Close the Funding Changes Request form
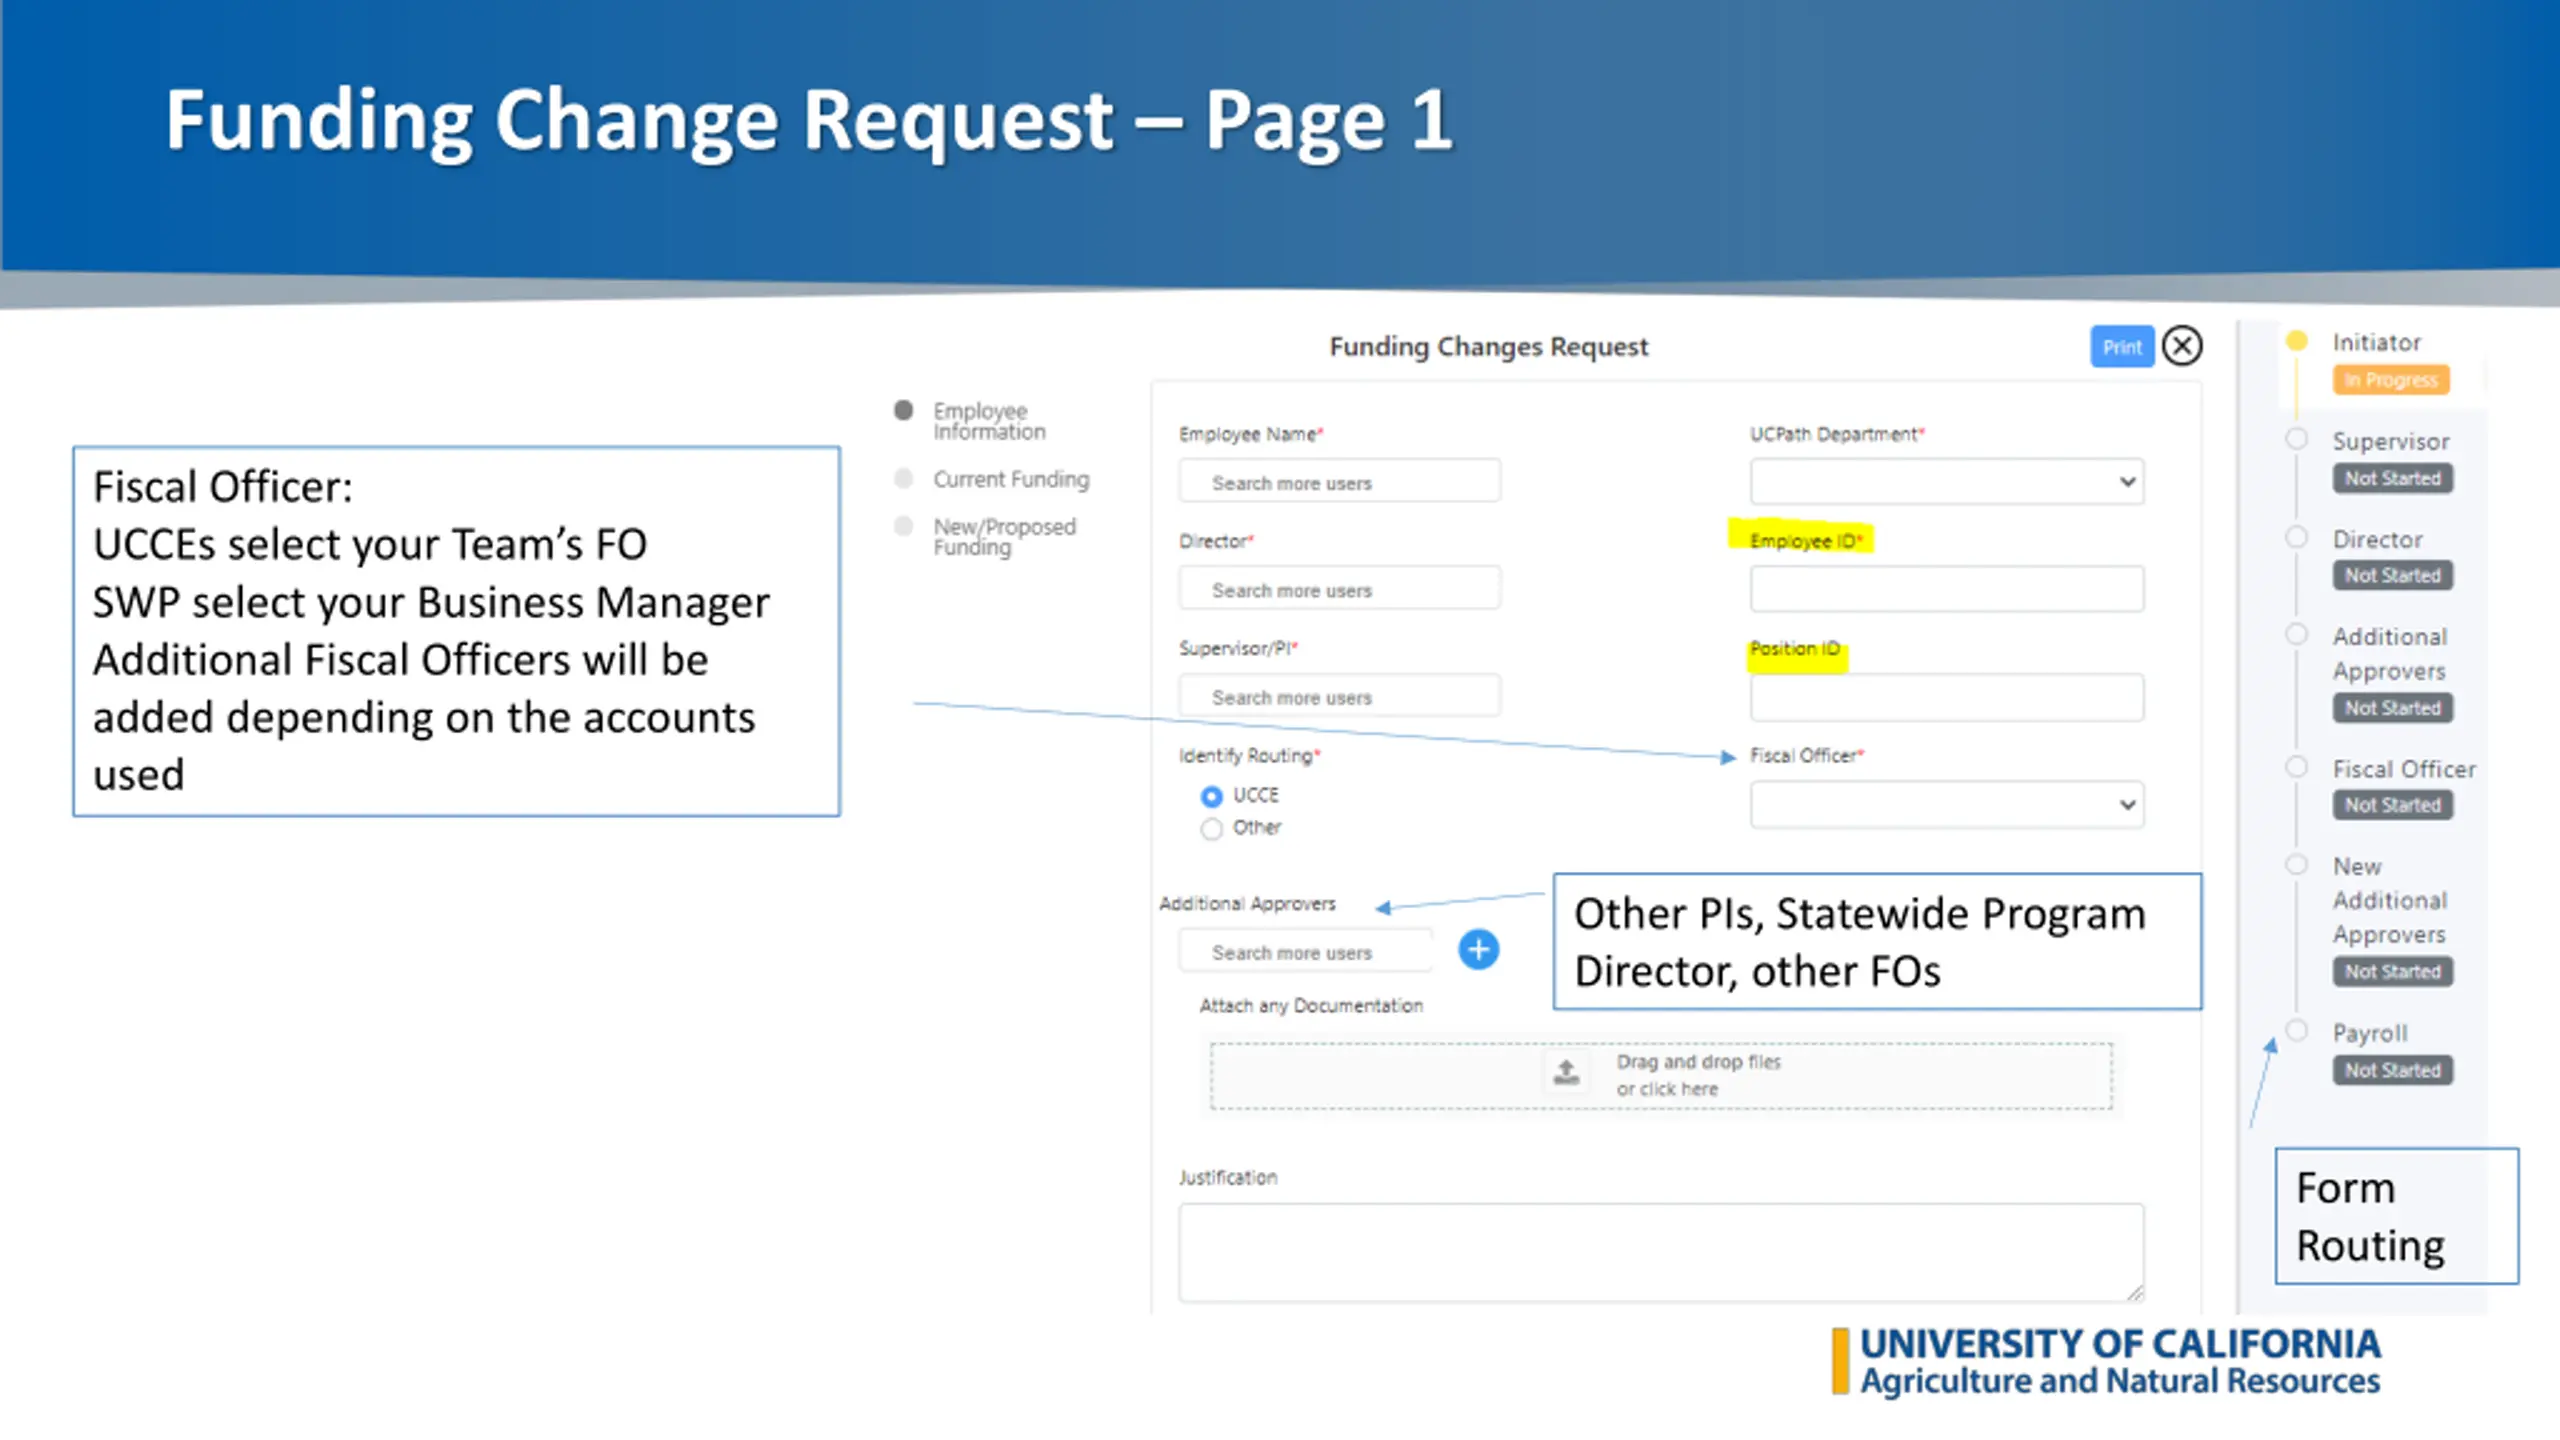Image resolution: width=2560 pixels, height=1440 pixels. point(2182,346)
